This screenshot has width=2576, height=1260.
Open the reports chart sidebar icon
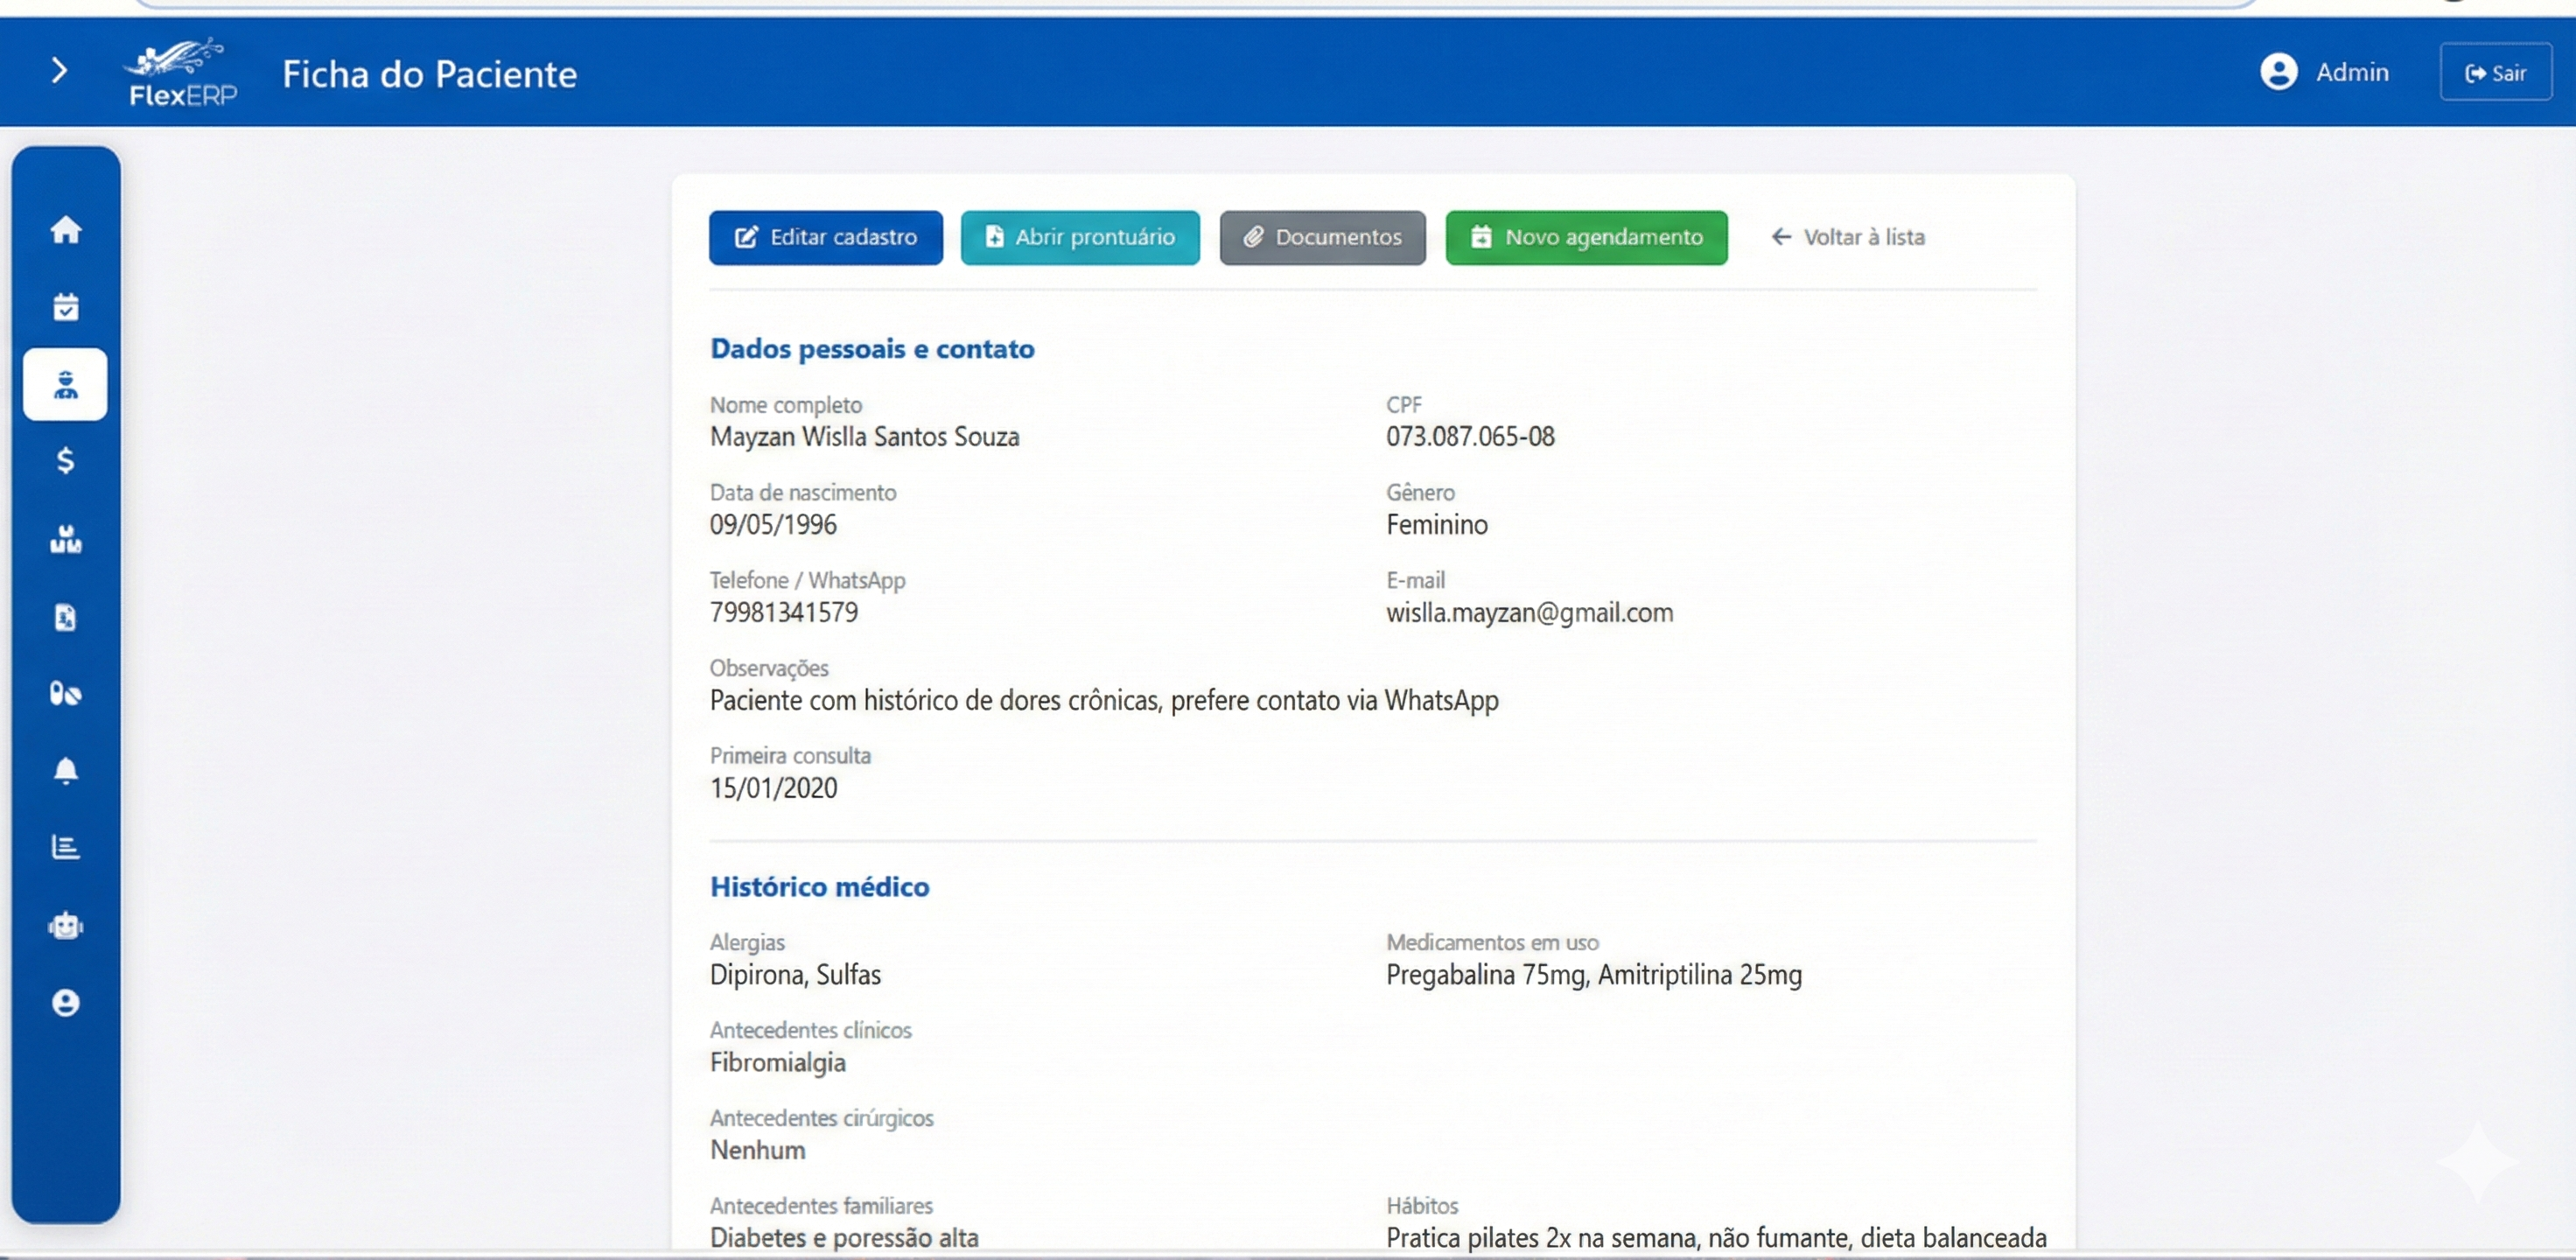[66, 848]
